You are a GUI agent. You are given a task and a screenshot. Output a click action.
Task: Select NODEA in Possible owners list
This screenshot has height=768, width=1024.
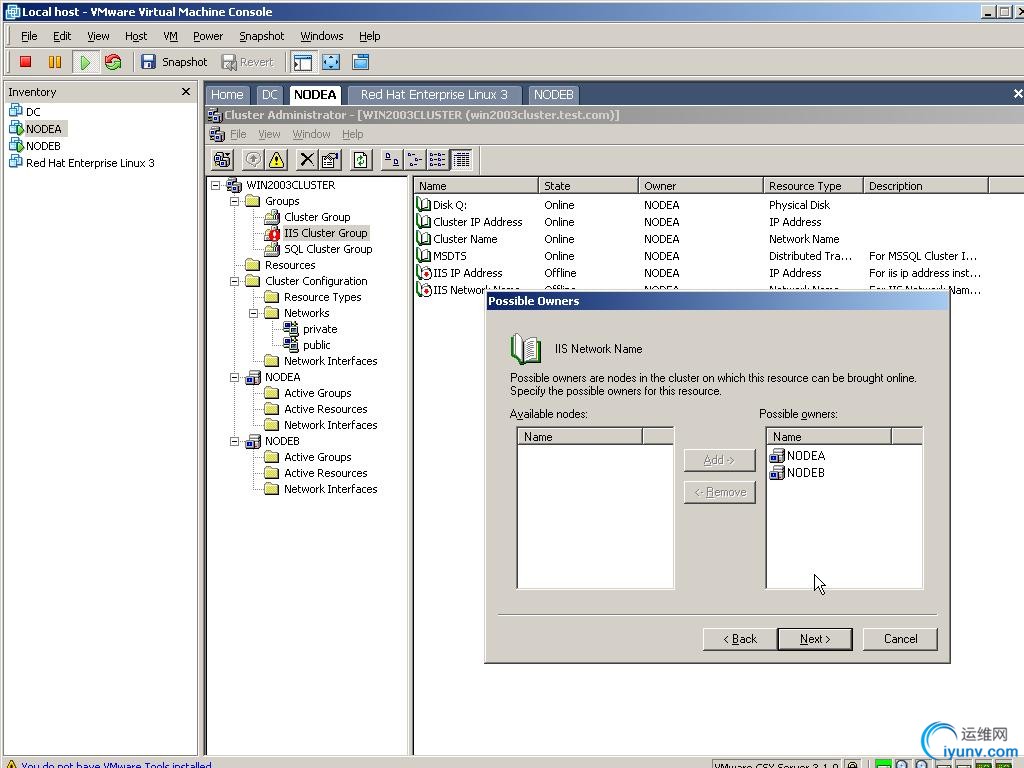(805, 456)
